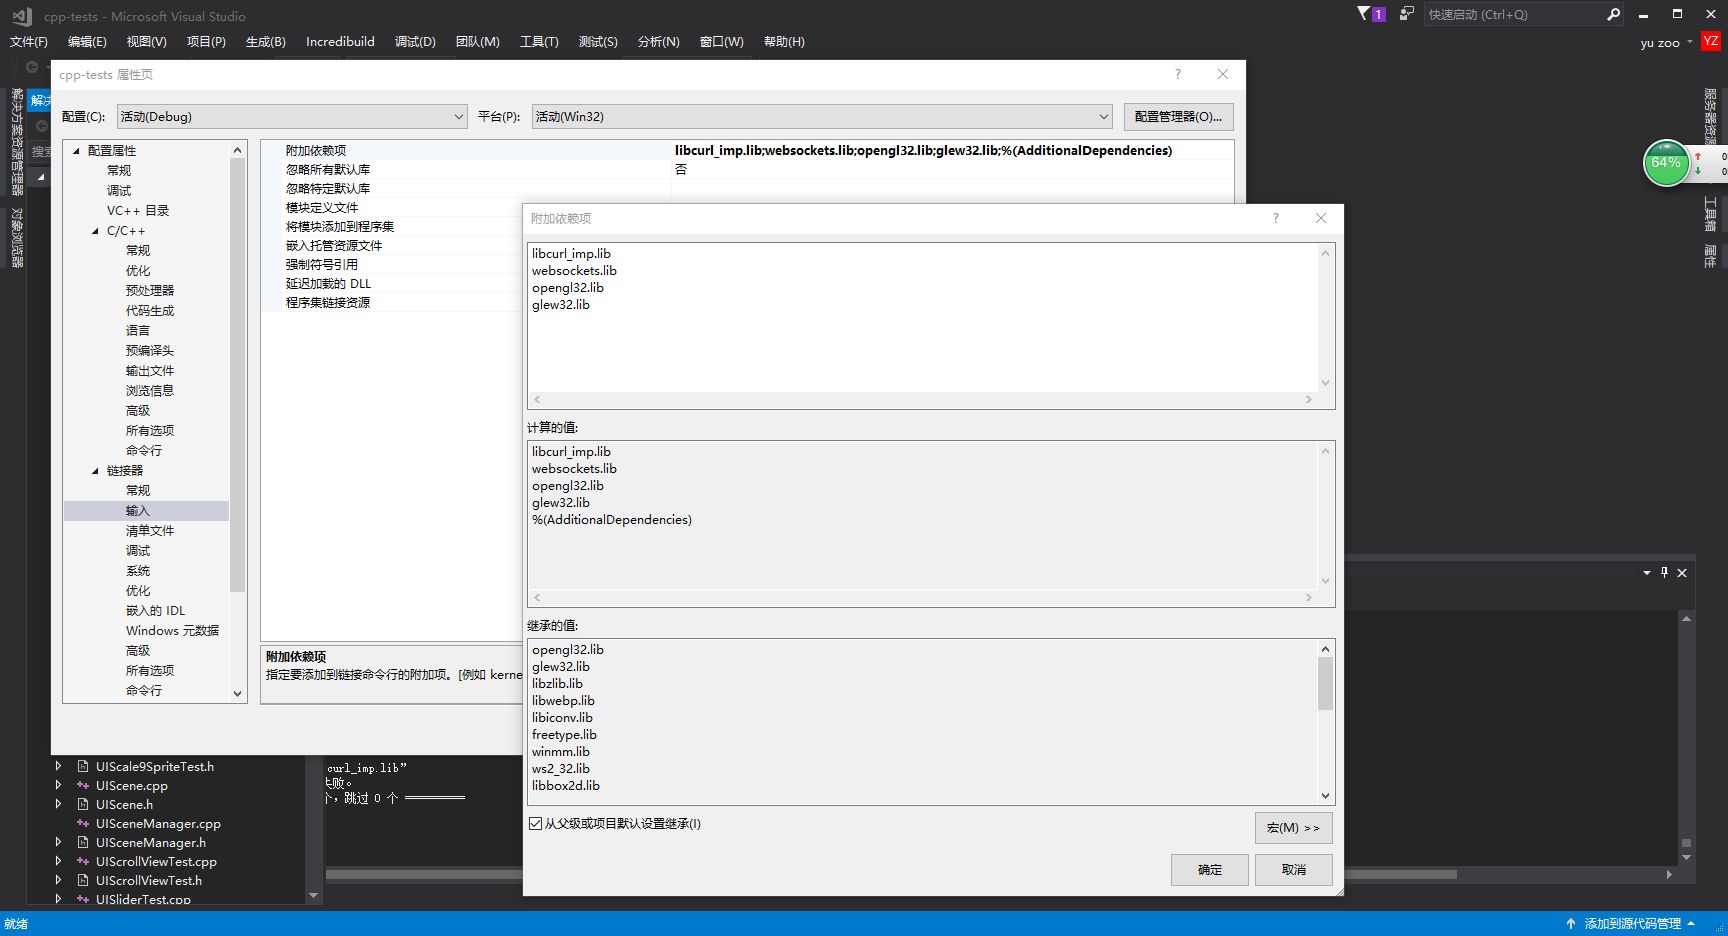Select 预处理器 in the property tree
The height and width of the screenshot is (936, 1728).
click(150, 291)
